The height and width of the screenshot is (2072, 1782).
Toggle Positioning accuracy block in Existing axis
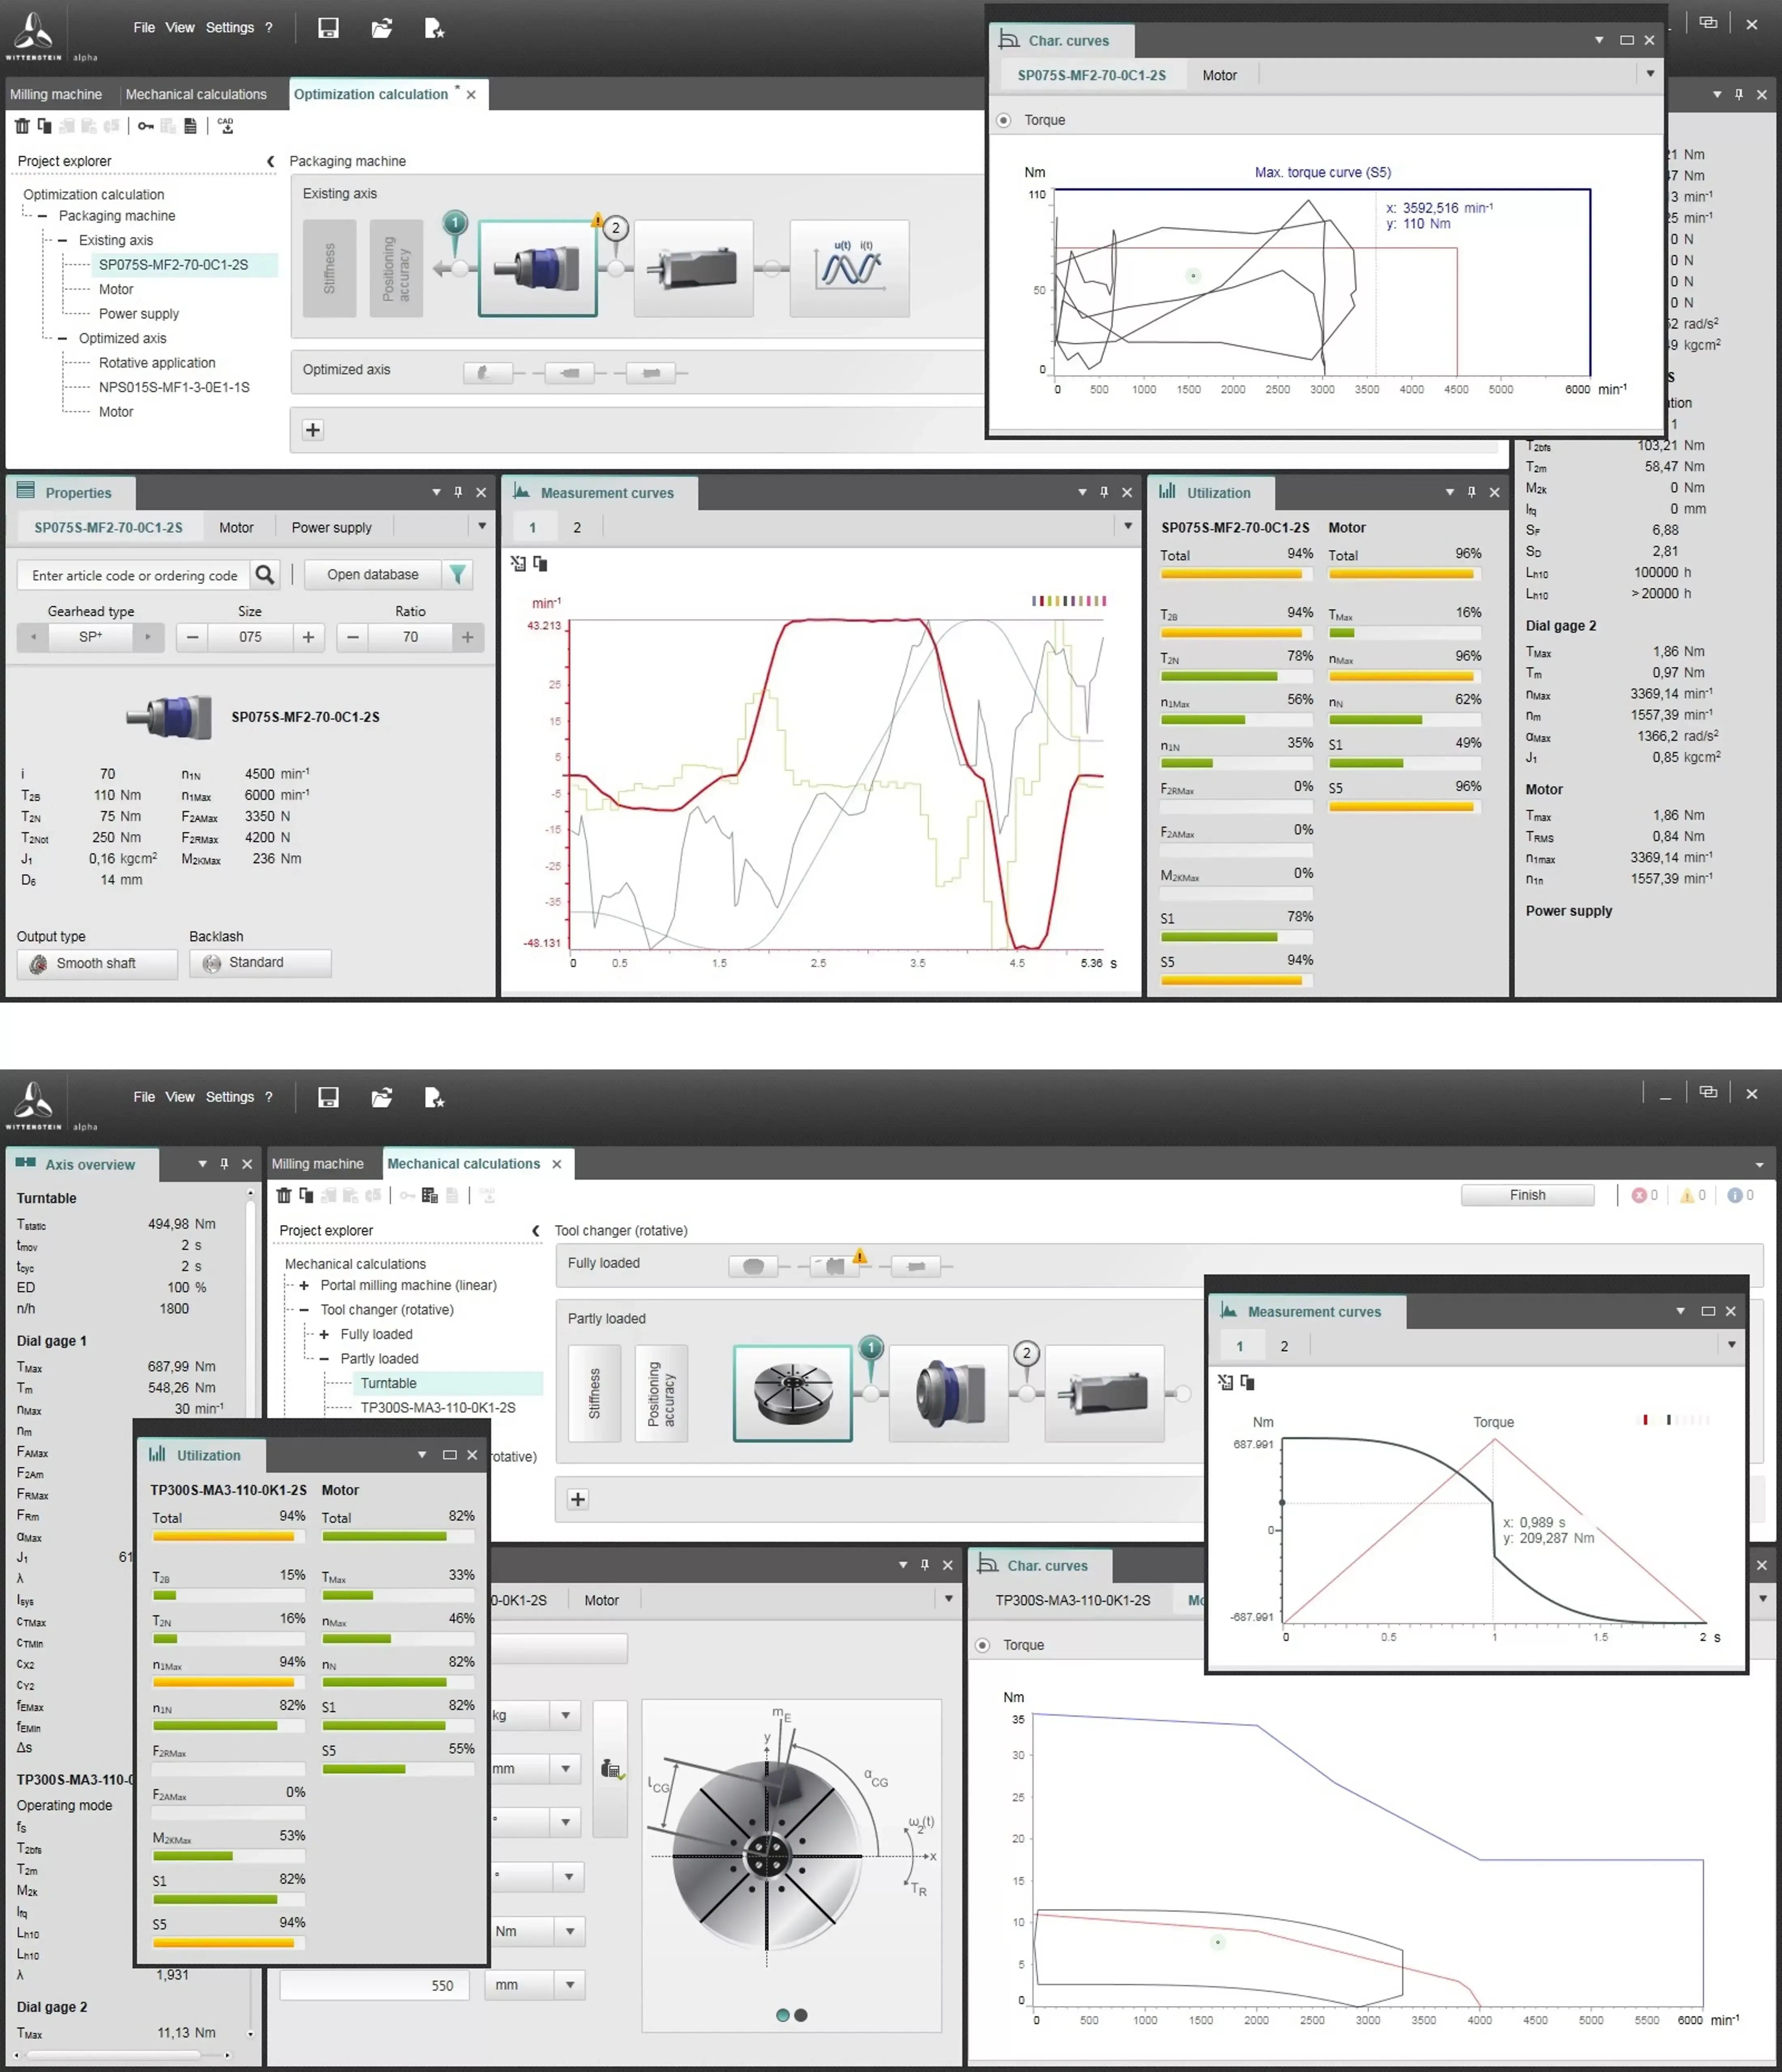click(396, 268)
